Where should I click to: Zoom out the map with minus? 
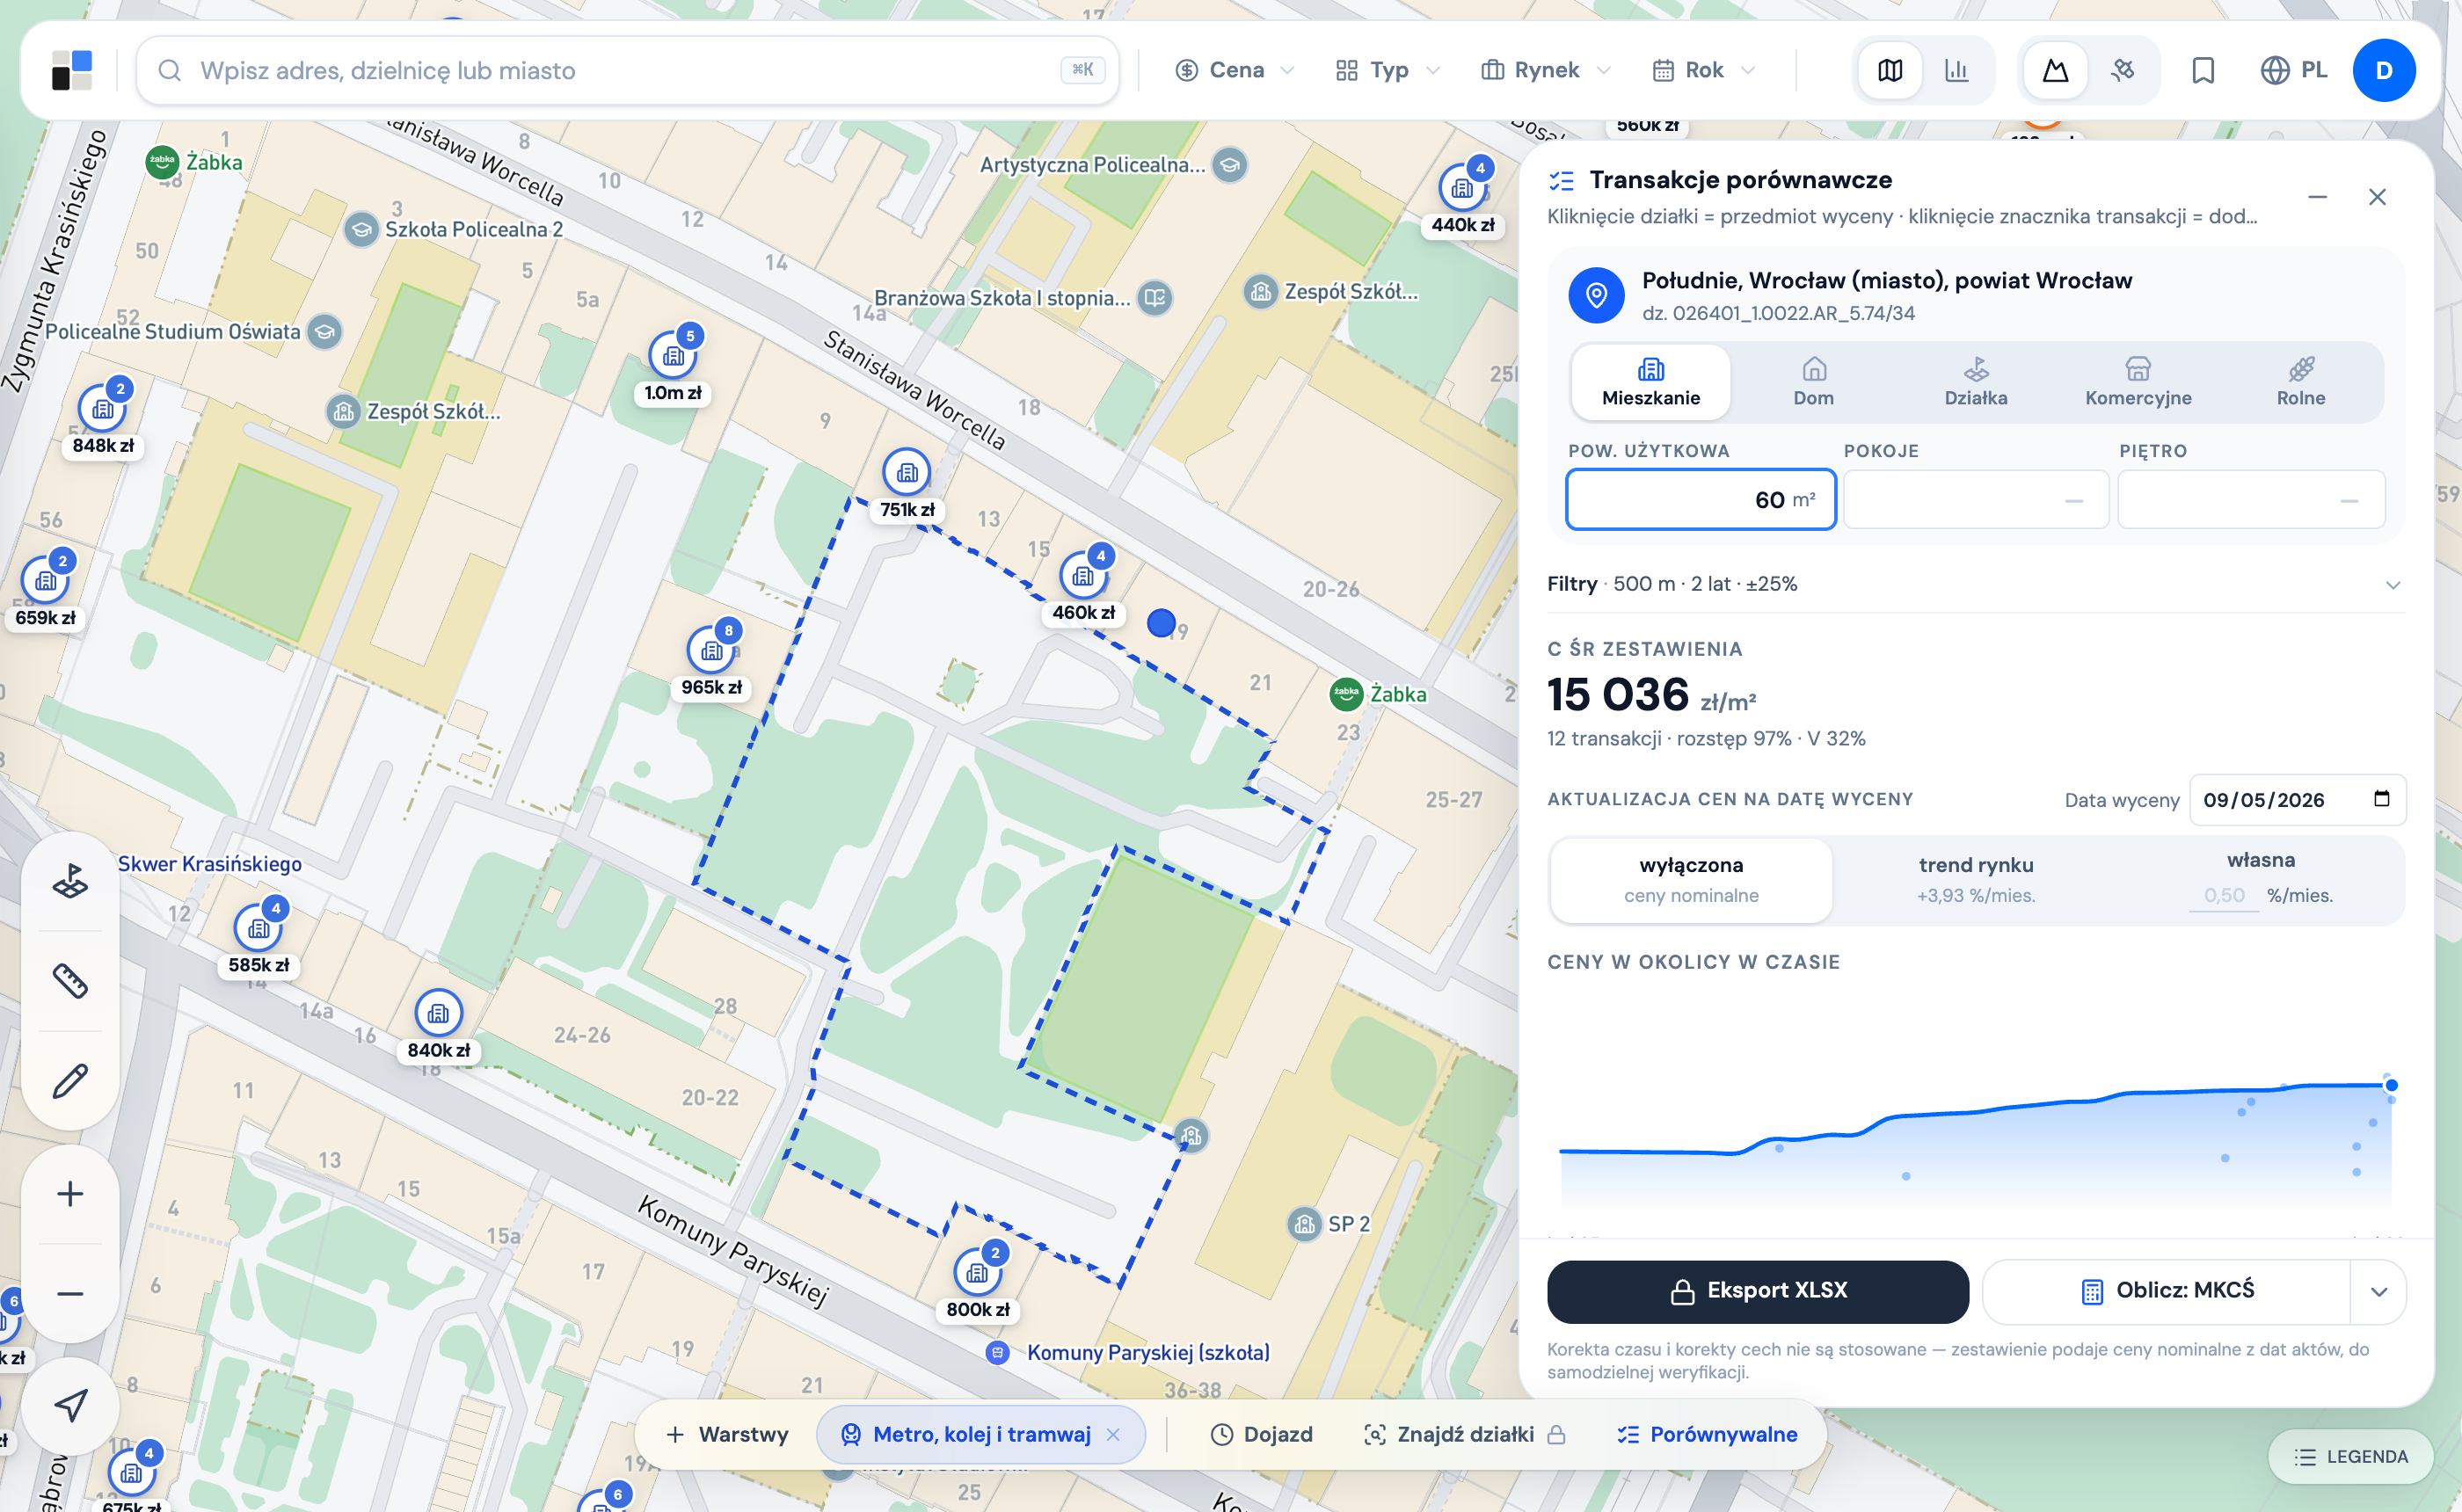point(70,1294)
